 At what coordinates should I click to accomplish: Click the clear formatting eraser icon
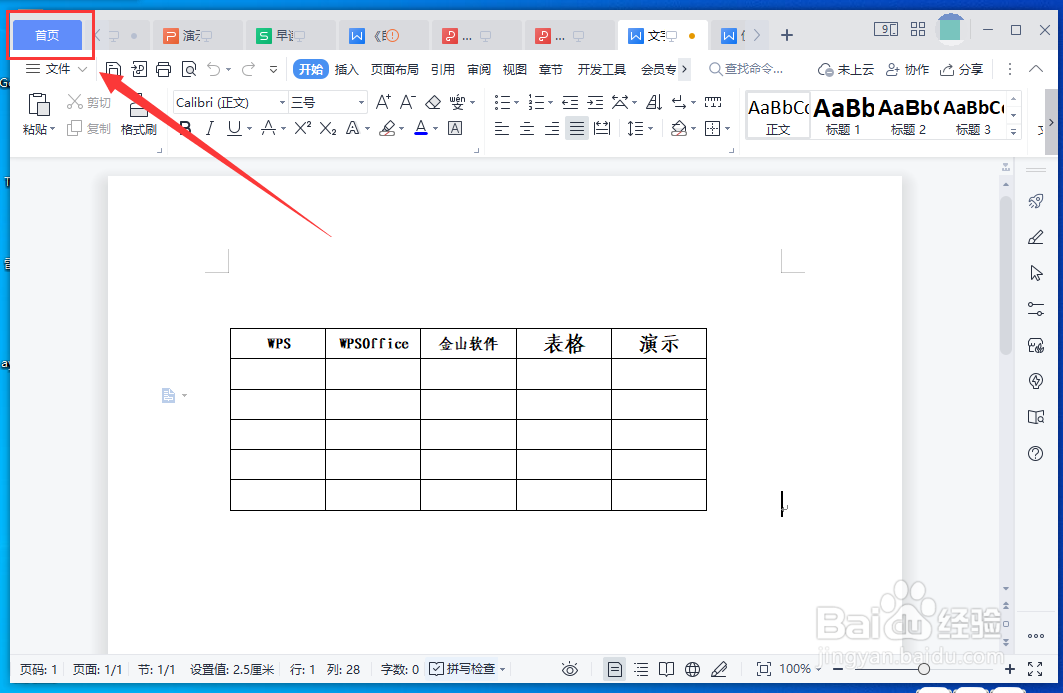(433, 102)
